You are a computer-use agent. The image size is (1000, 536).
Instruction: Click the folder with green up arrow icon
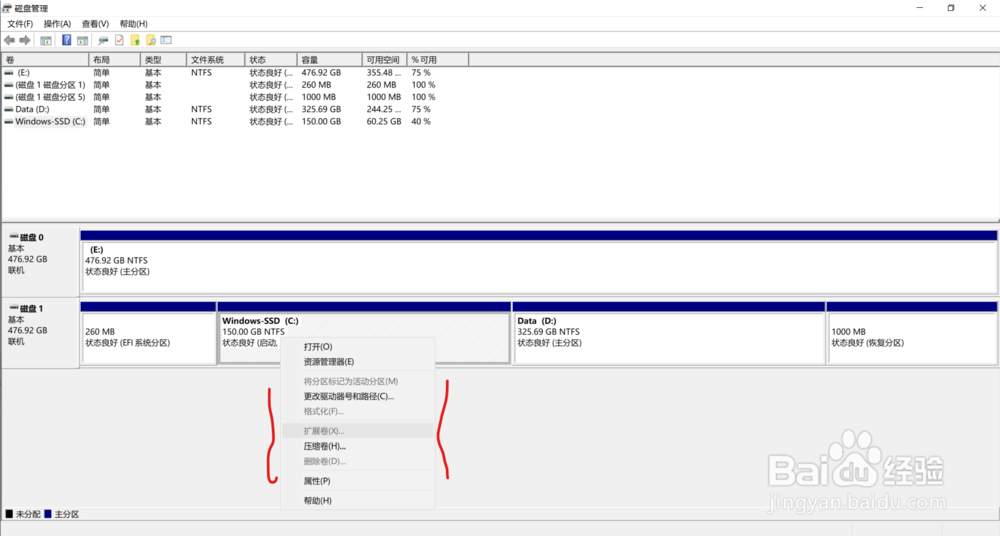tap(135, 40)
